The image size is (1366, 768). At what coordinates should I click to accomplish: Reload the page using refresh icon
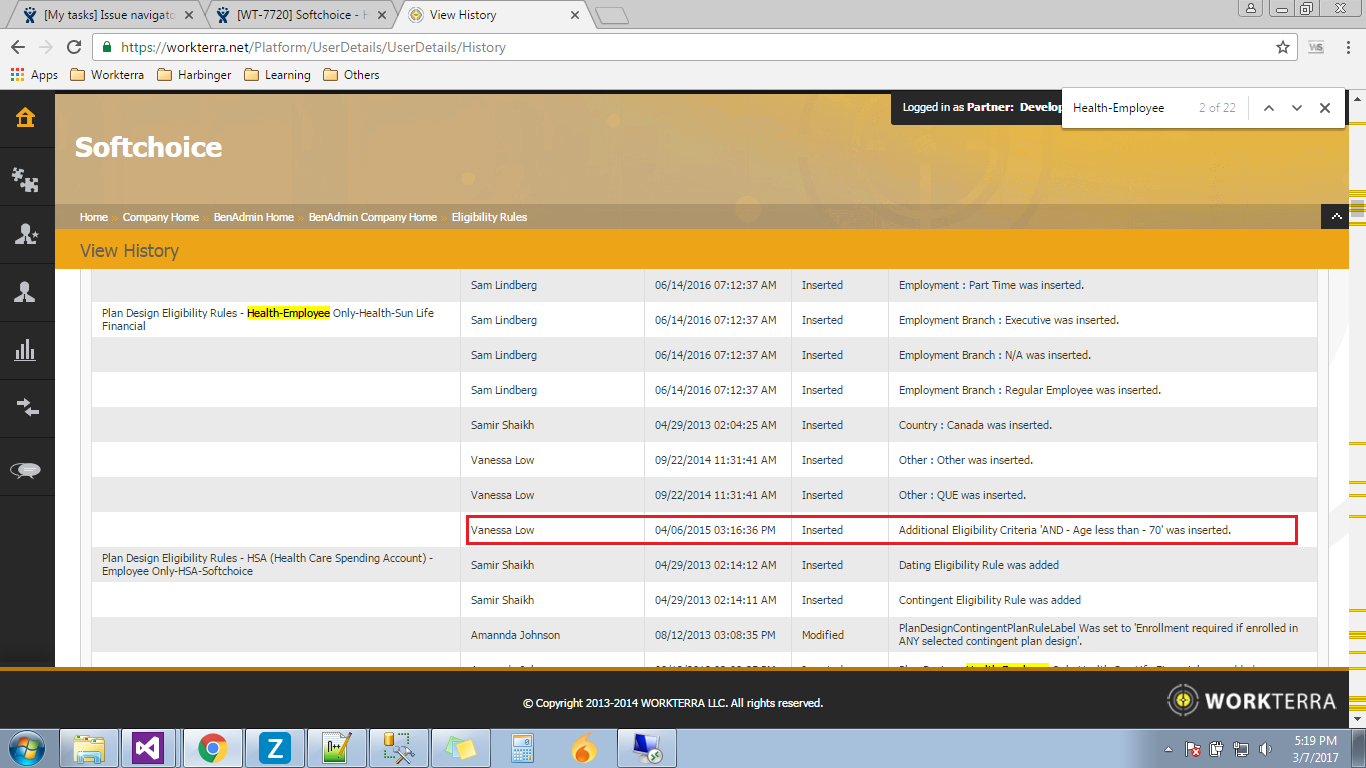click(x=74, y=47)
